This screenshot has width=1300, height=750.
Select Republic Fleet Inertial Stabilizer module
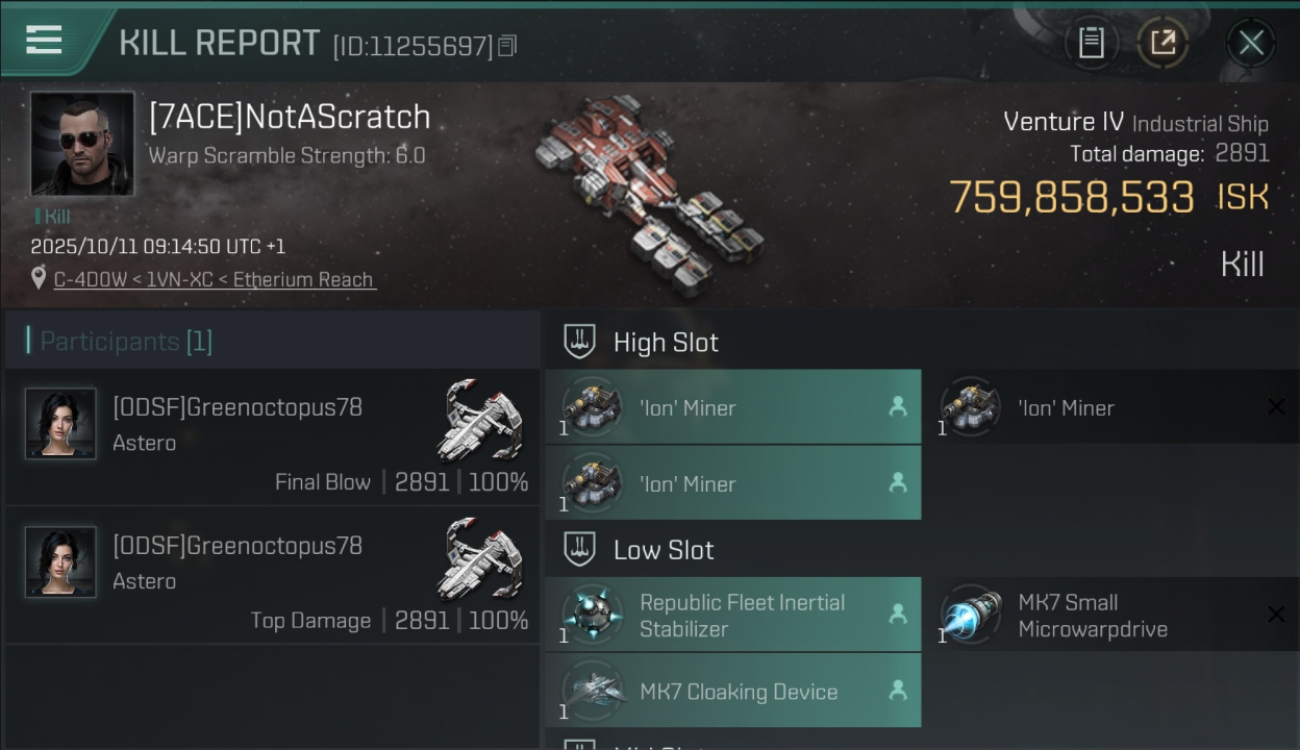733,614
